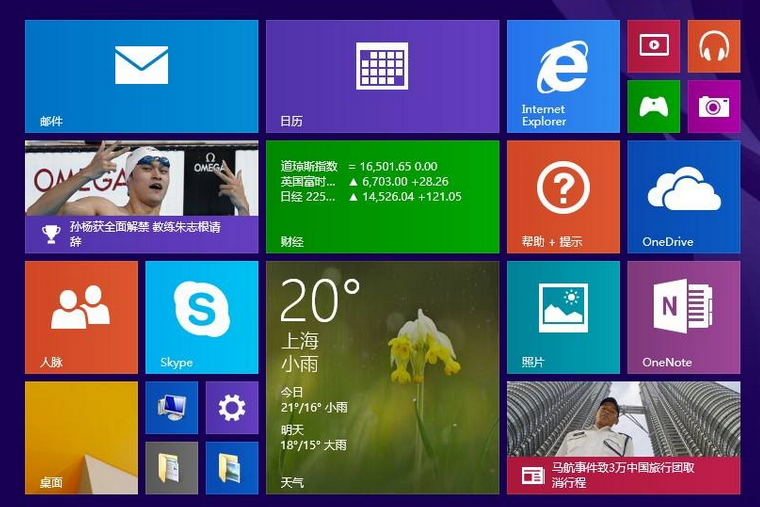Open the Xbox Games controller tile
Viewport: 760px width, 507px height.
tap(653, 106)
